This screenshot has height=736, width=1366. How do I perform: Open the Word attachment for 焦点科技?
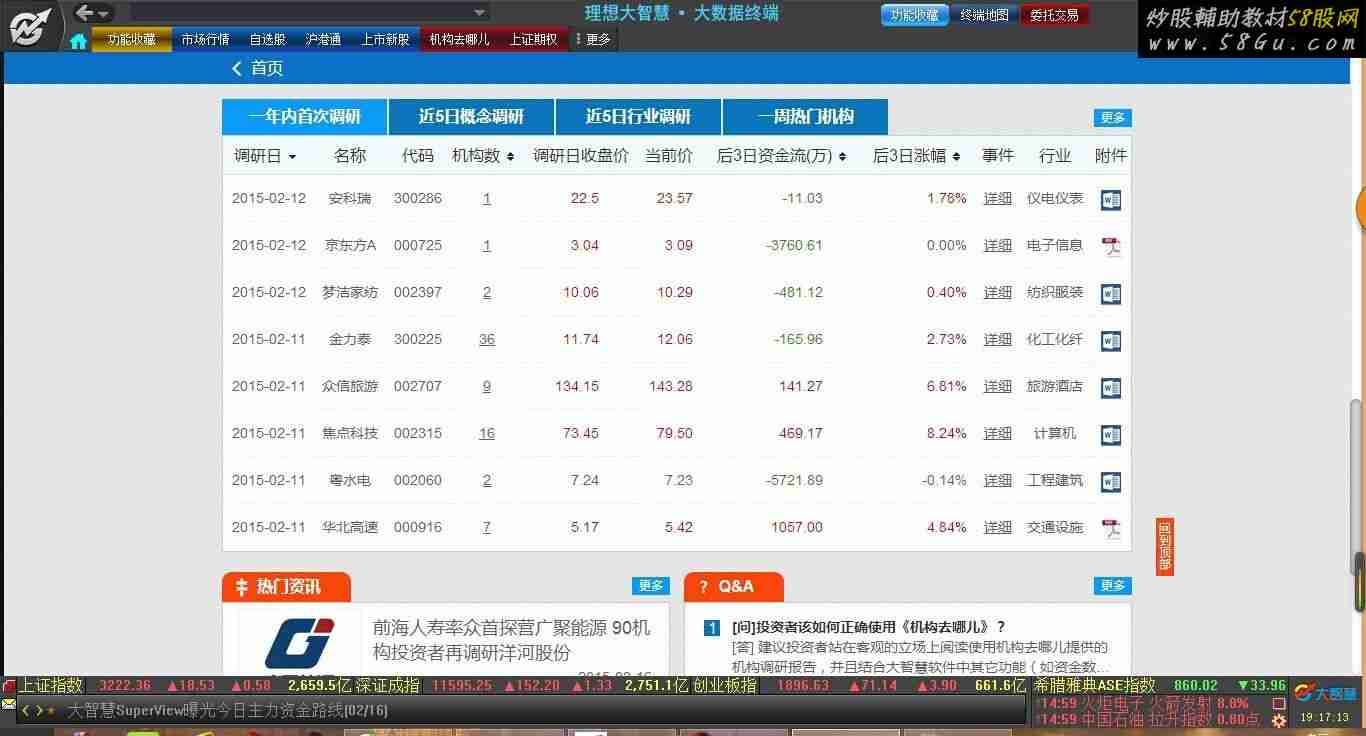pos(1111,434)
